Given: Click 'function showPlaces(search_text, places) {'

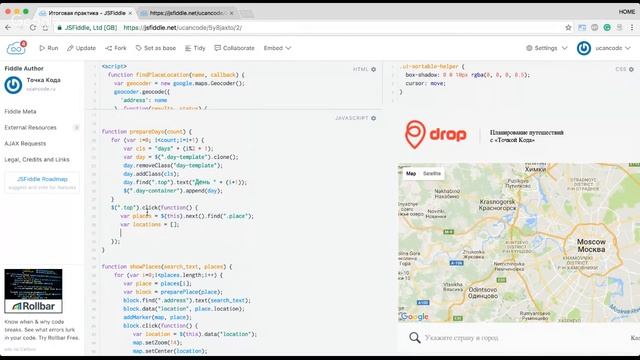Looking at the screenshot, I should (167, 267).
